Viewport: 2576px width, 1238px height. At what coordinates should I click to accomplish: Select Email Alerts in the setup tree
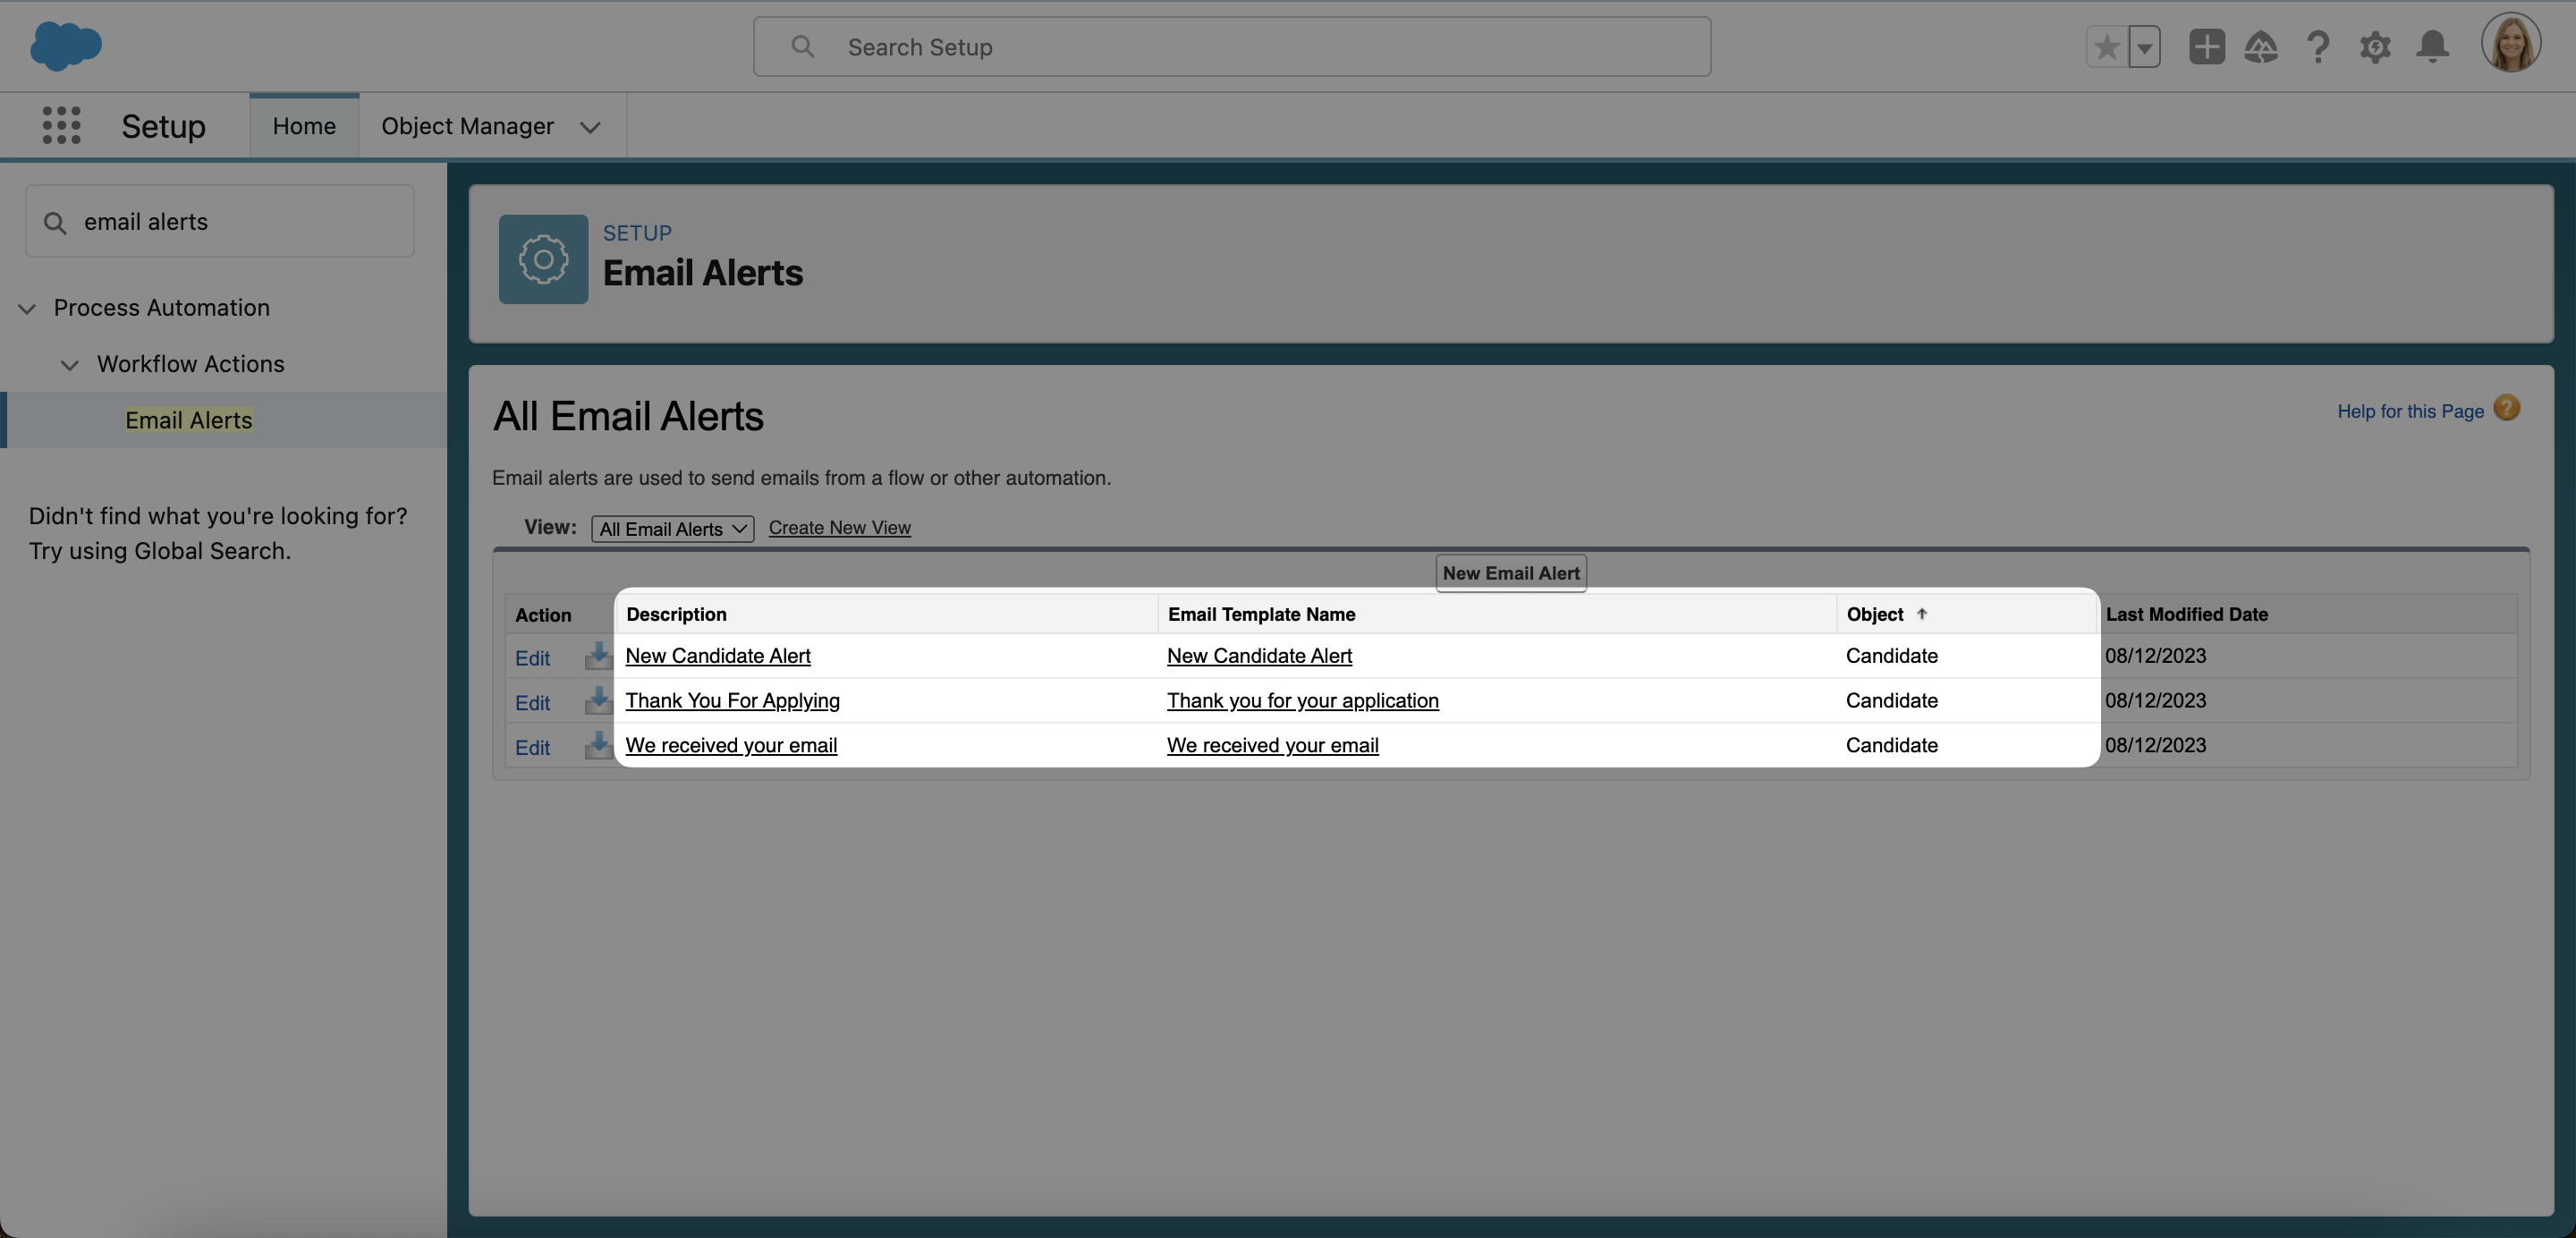click(189, 420)
